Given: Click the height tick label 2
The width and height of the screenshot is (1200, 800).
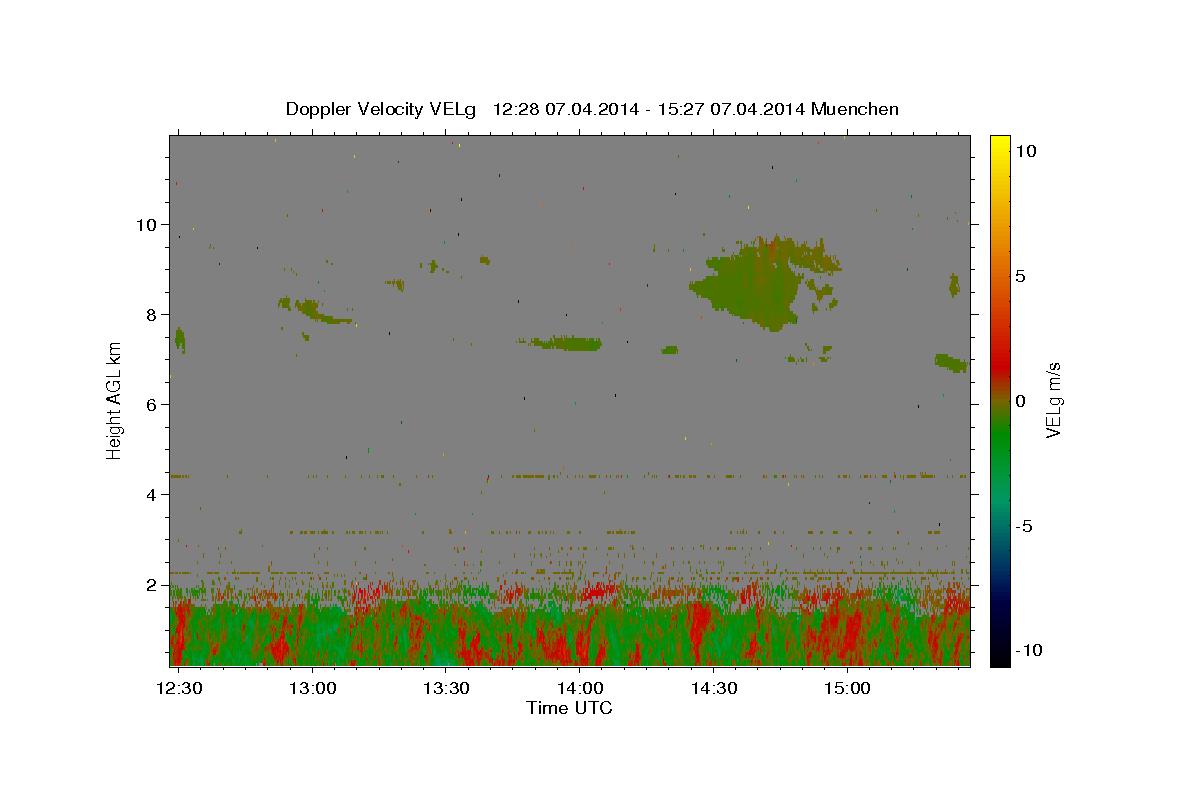Looking at the screenshot, I should tap(152, 585).
